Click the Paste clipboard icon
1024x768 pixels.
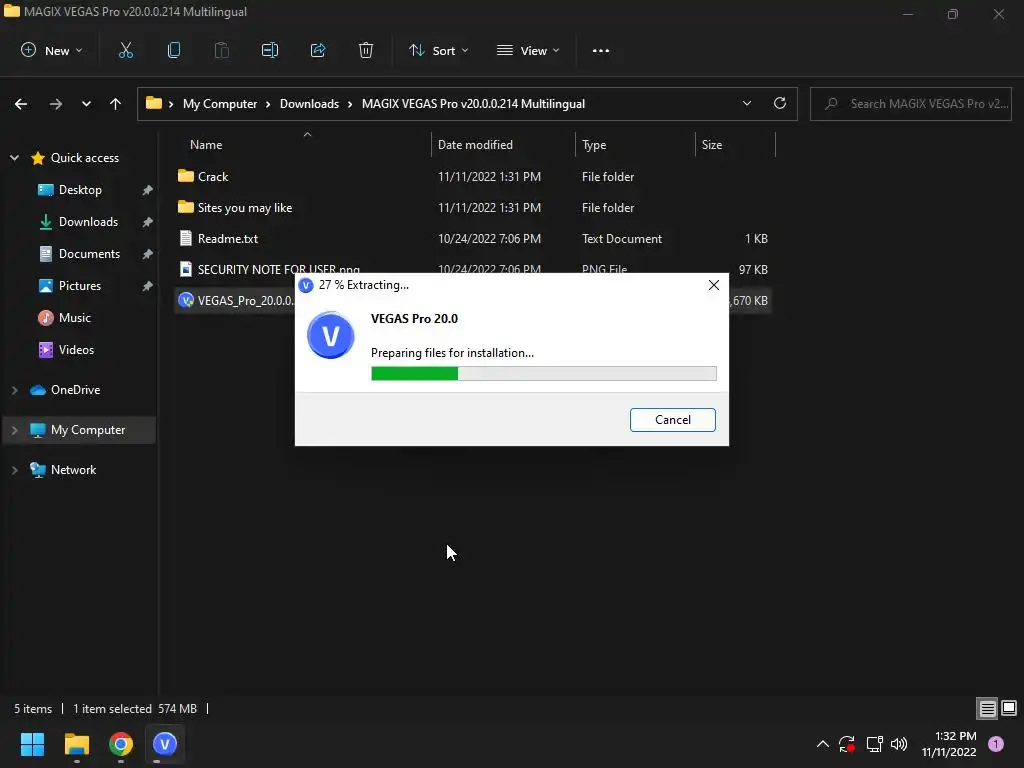[x=221, y=50]
